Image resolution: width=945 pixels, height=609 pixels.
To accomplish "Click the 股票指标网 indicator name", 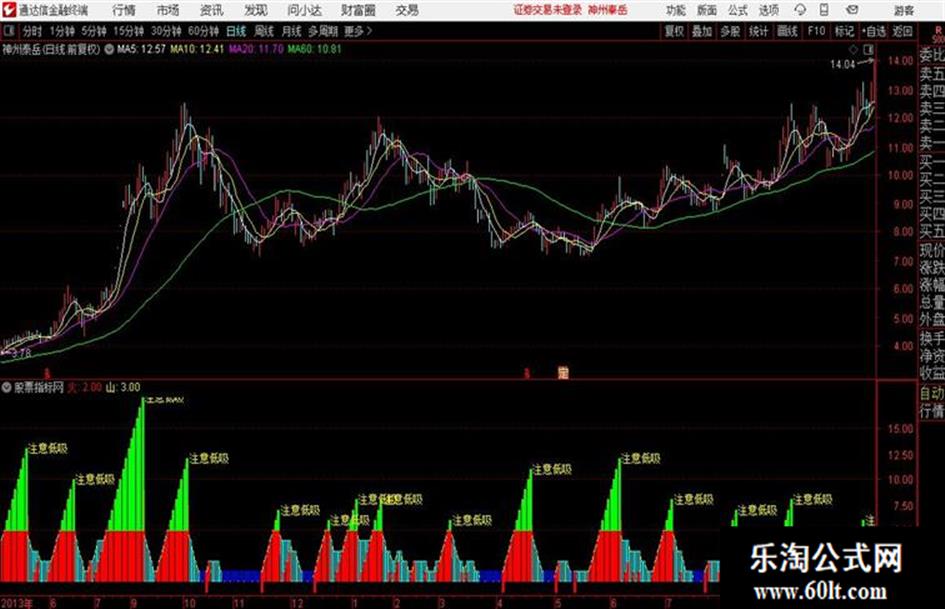I will click(39, 387).
